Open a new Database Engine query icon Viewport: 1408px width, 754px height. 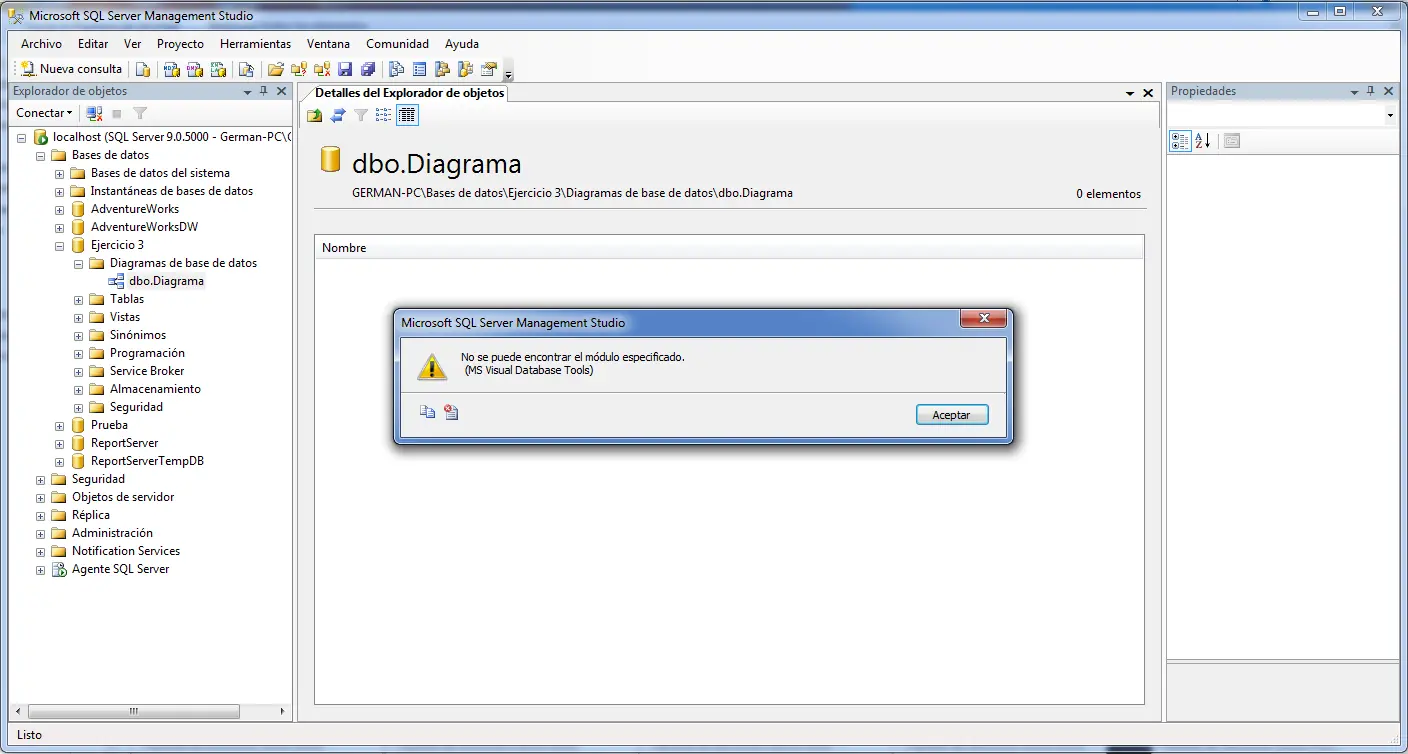pos(143,69)
